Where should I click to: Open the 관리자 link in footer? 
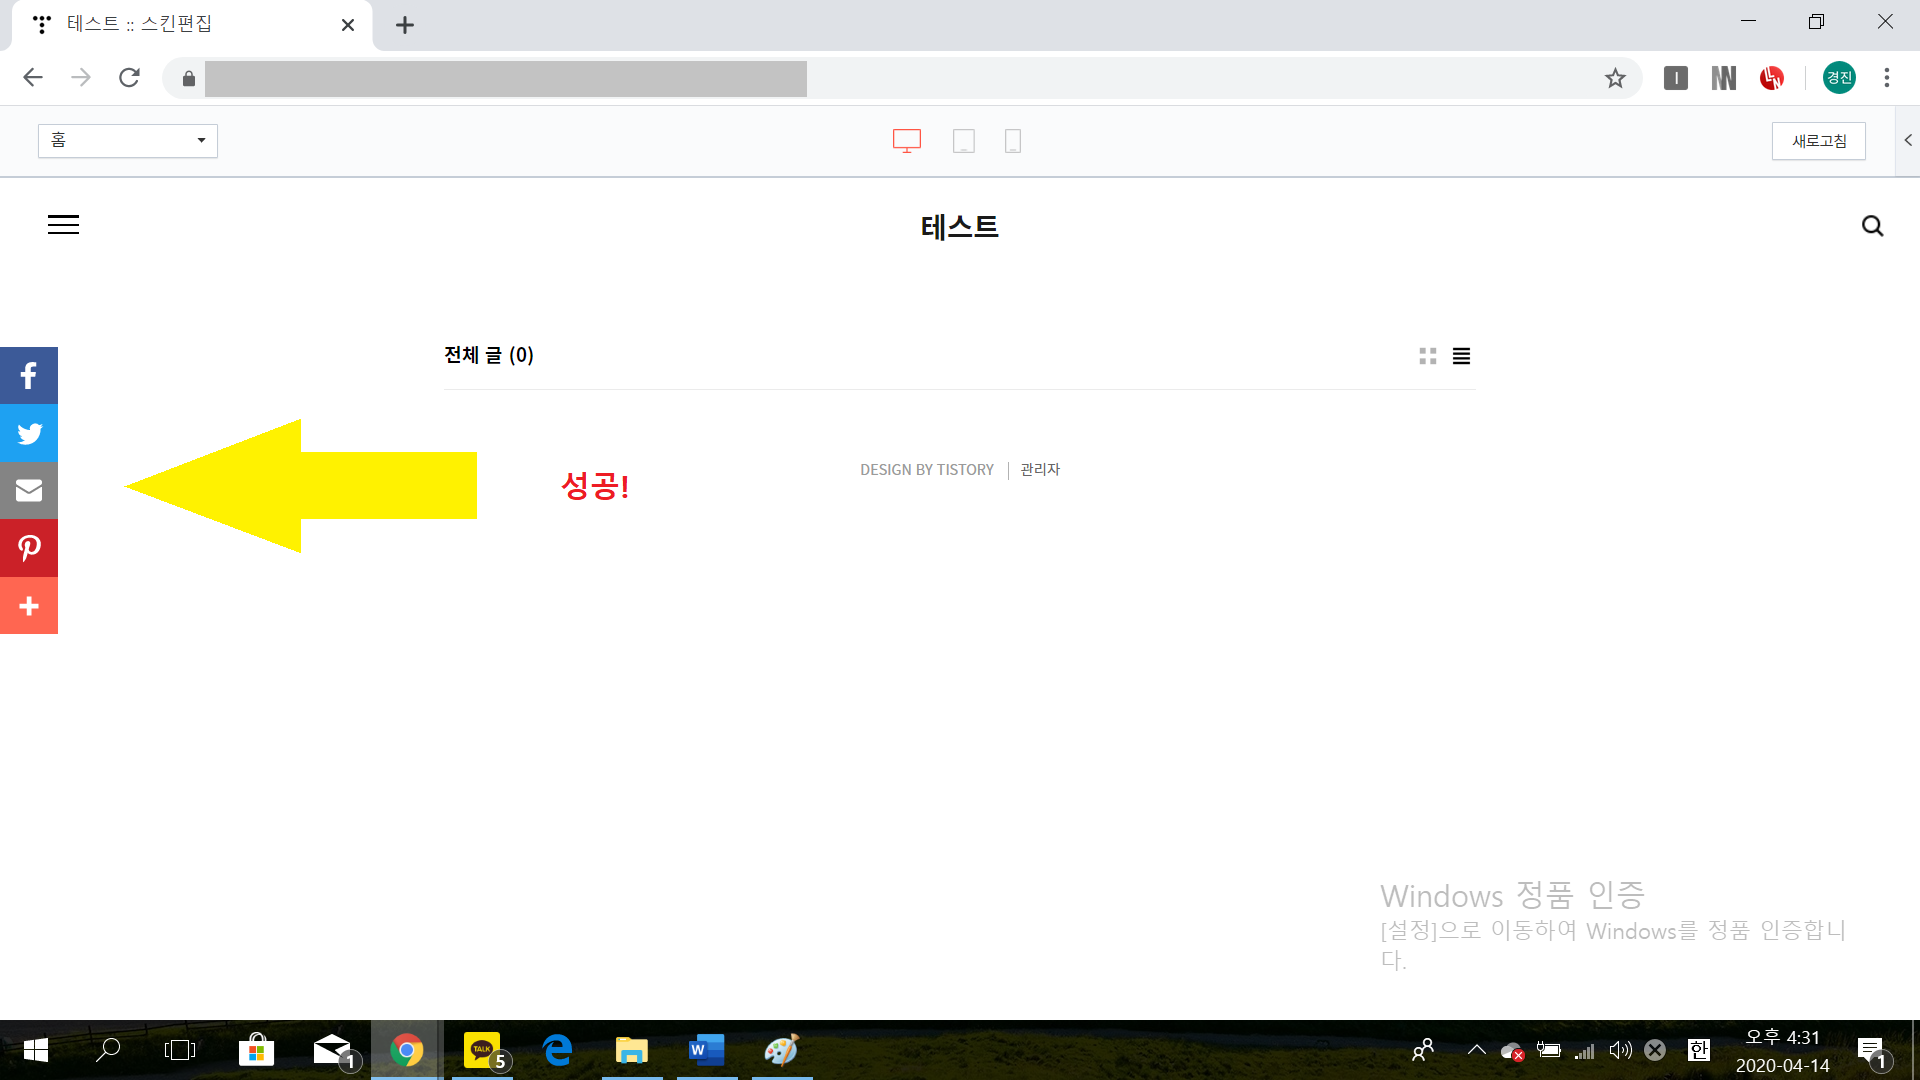tap(1040, 470)
